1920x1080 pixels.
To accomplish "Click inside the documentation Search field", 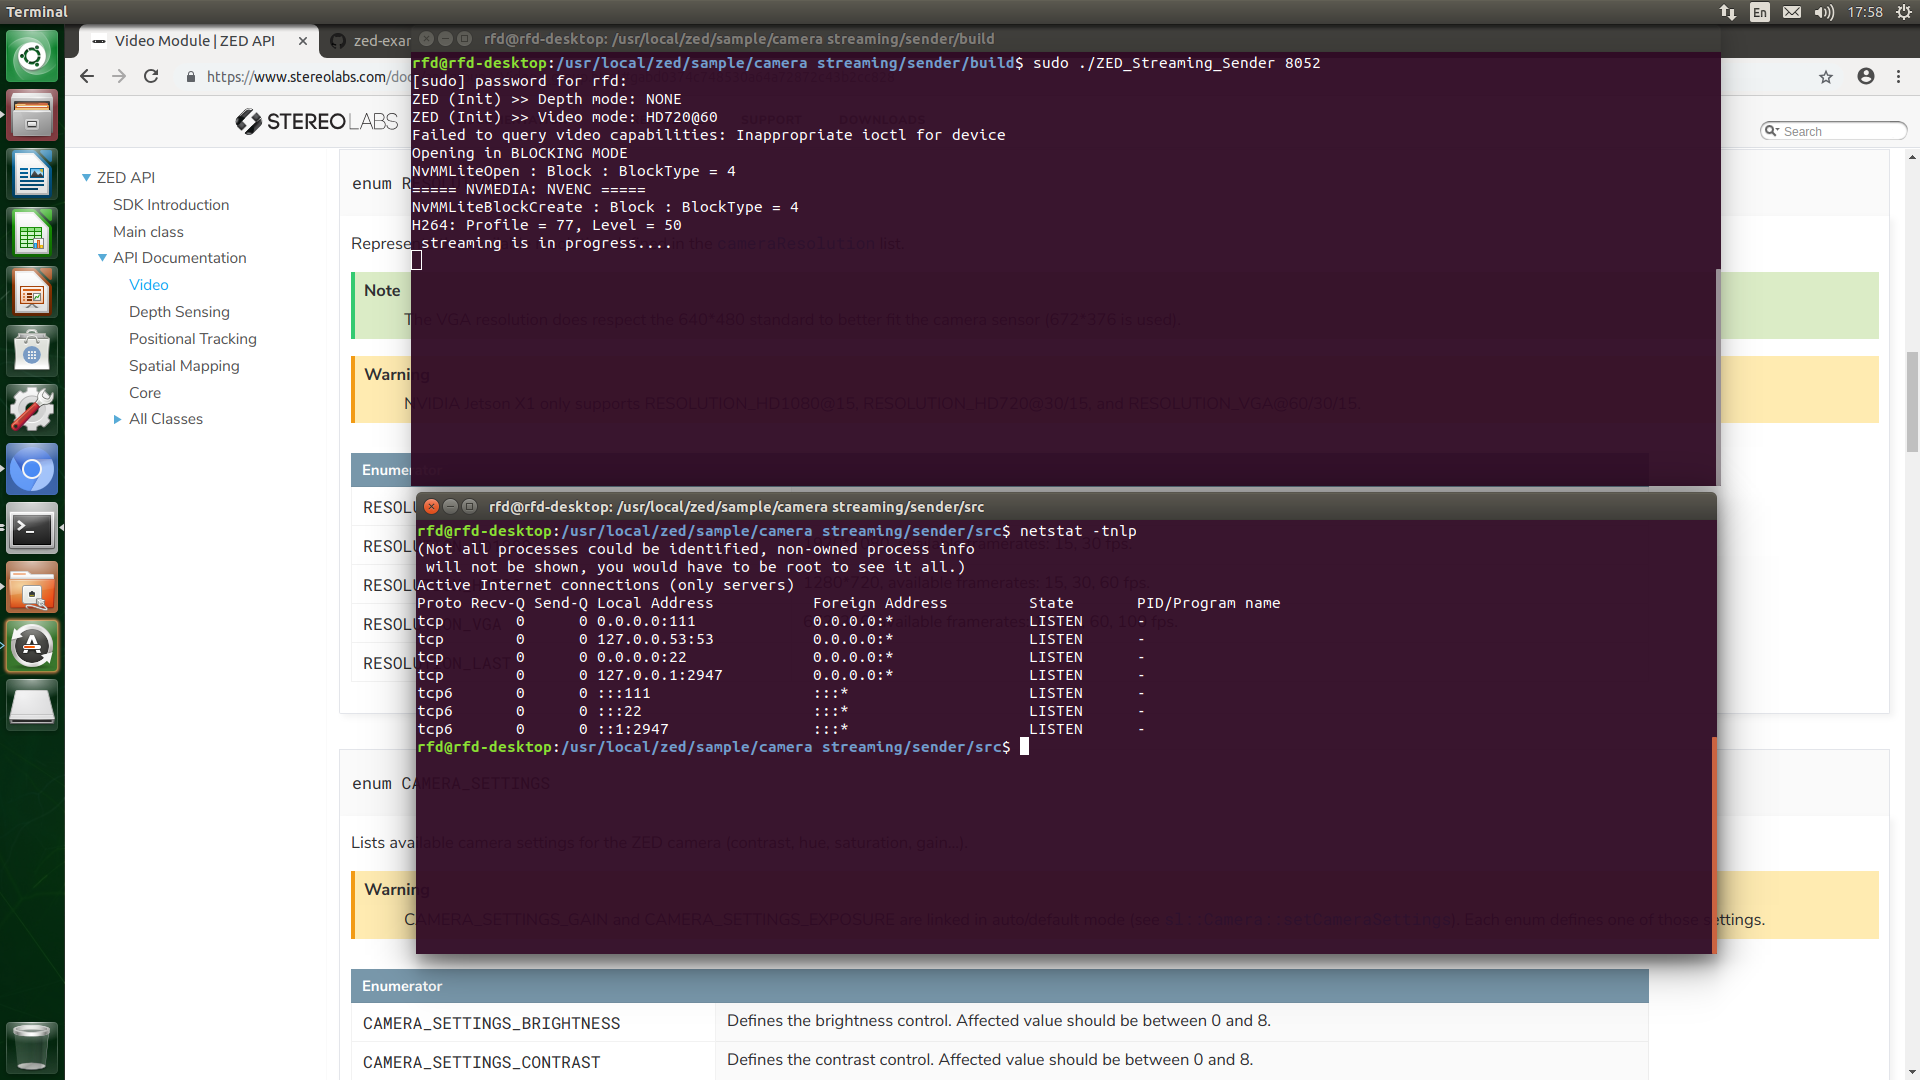I will point(1840,130).
